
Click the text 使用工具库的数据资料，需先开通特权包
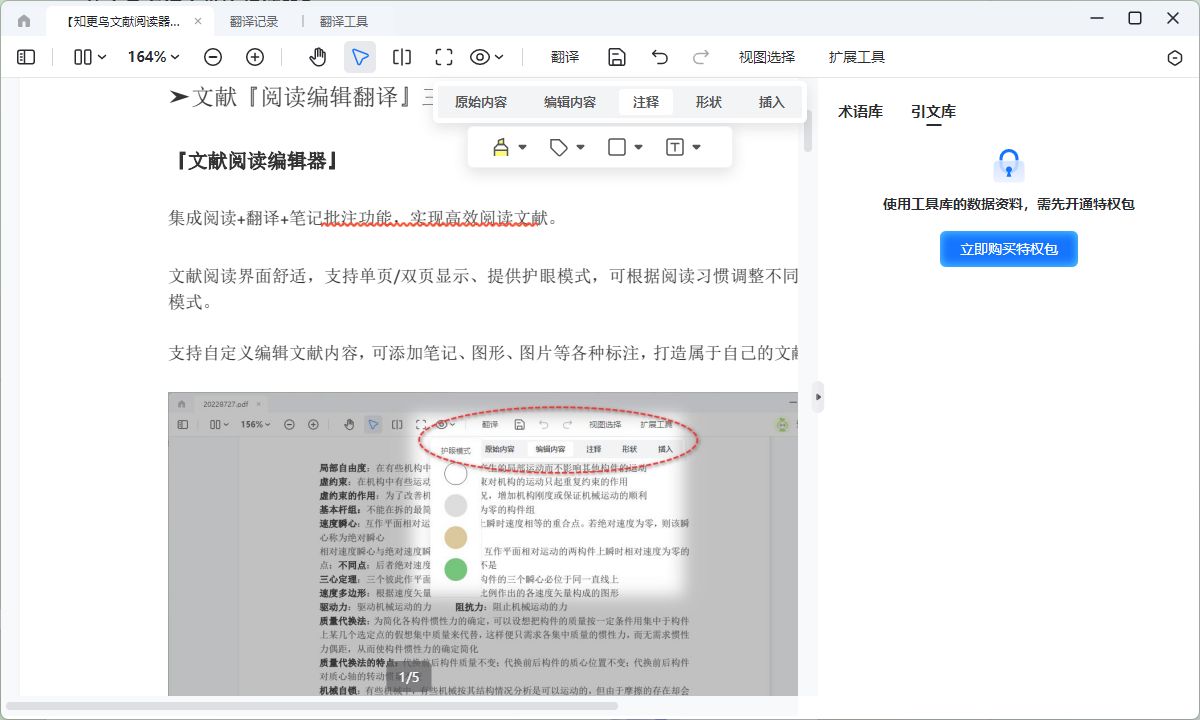click(1009, 204)
